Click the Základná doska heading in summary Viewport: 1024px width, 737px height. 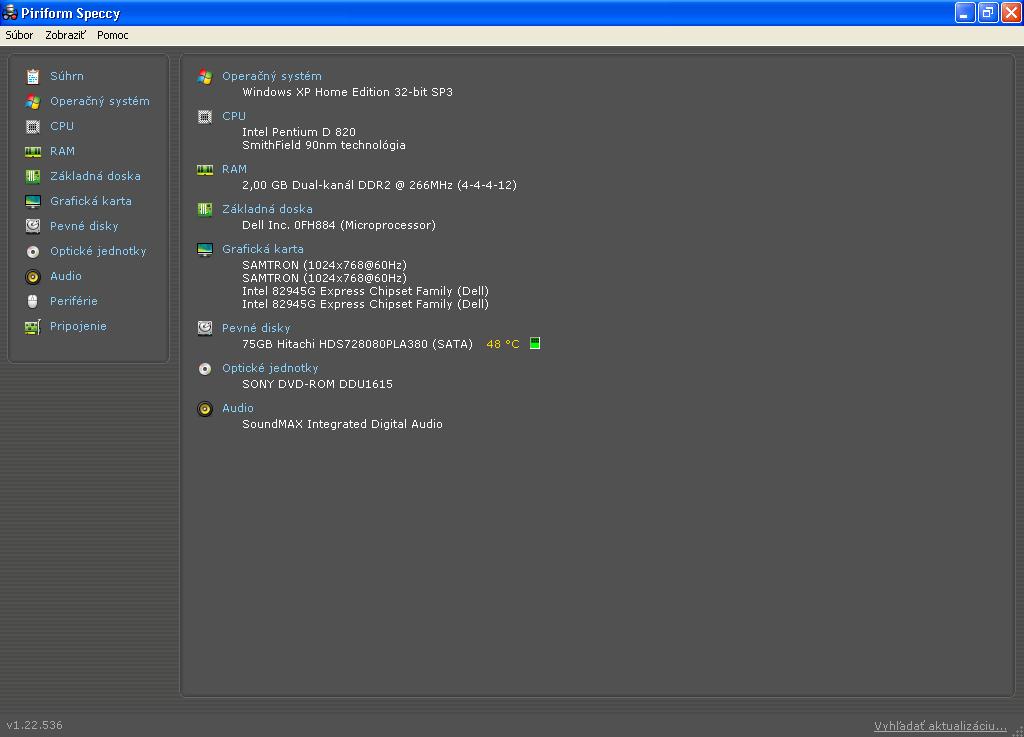coord(267,210)
